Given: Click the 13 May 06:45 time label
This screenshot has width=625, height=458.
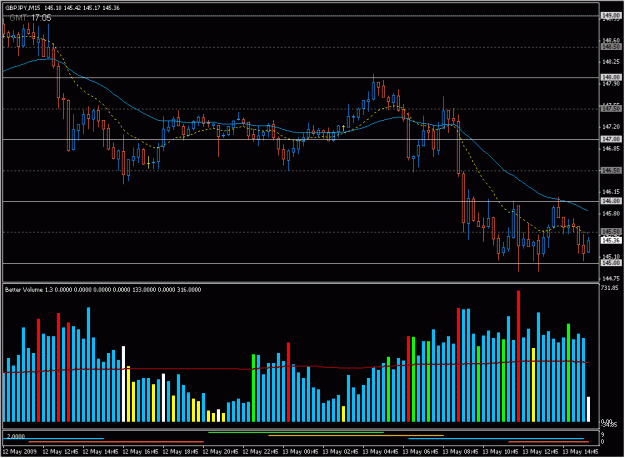Looking at the screenshot, I should (420, 452).
